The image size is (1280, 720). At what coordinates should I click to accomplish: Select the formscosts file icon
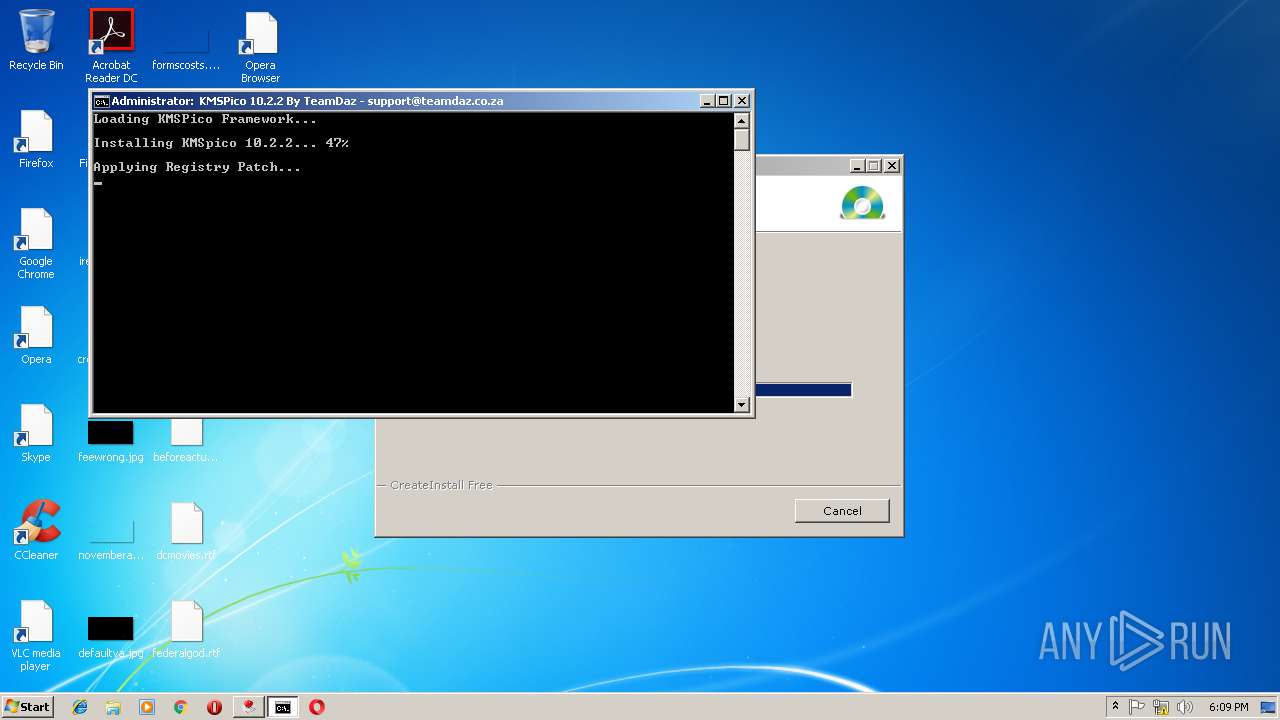pyautogui.click(x=185, y=46)
